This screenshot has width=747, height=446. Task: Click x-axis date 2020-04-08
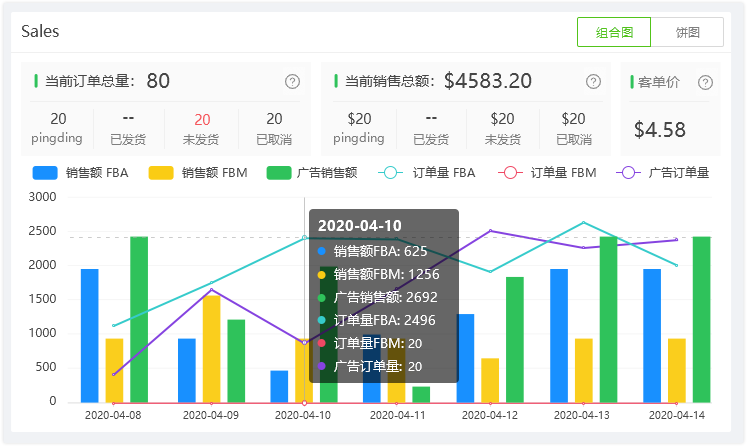pyautogui.click(x=113, y=415)
